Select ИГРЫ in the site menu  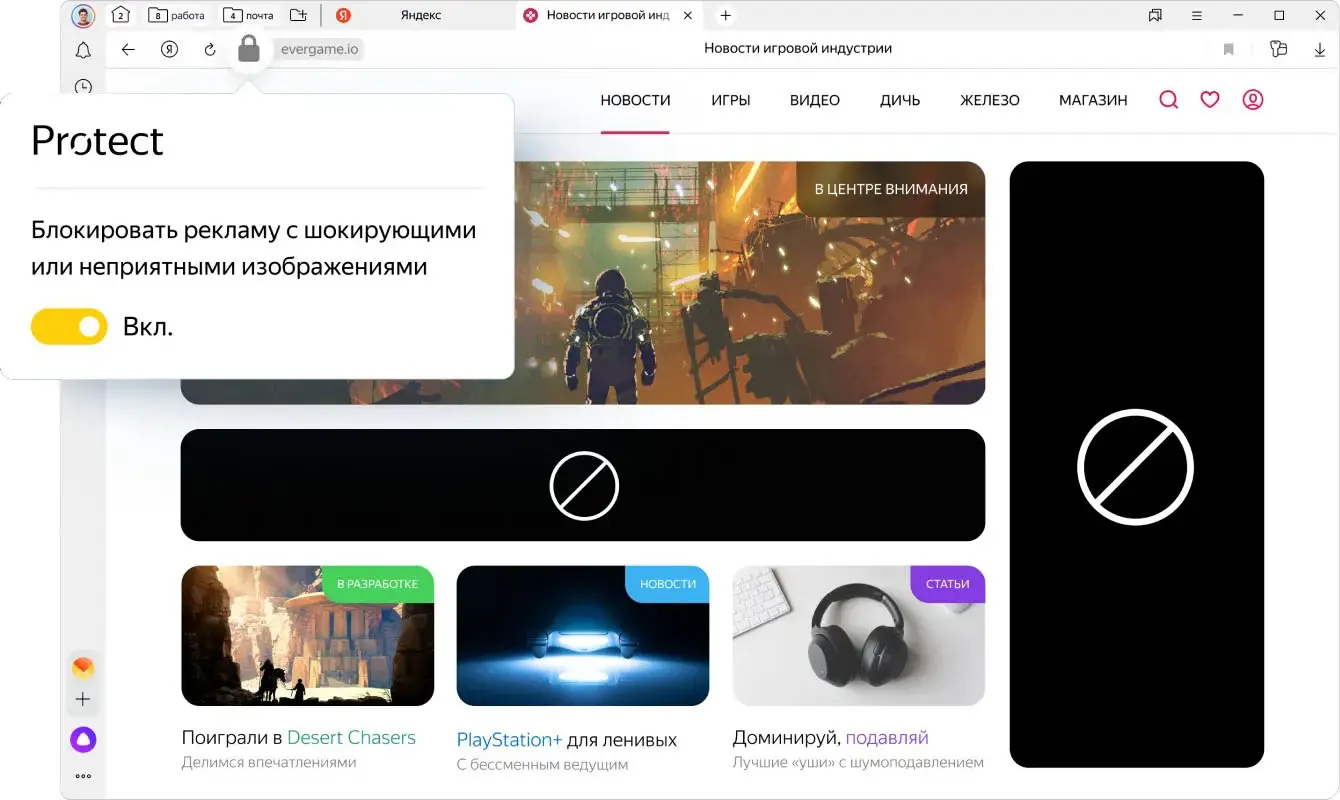click(730, 100)
